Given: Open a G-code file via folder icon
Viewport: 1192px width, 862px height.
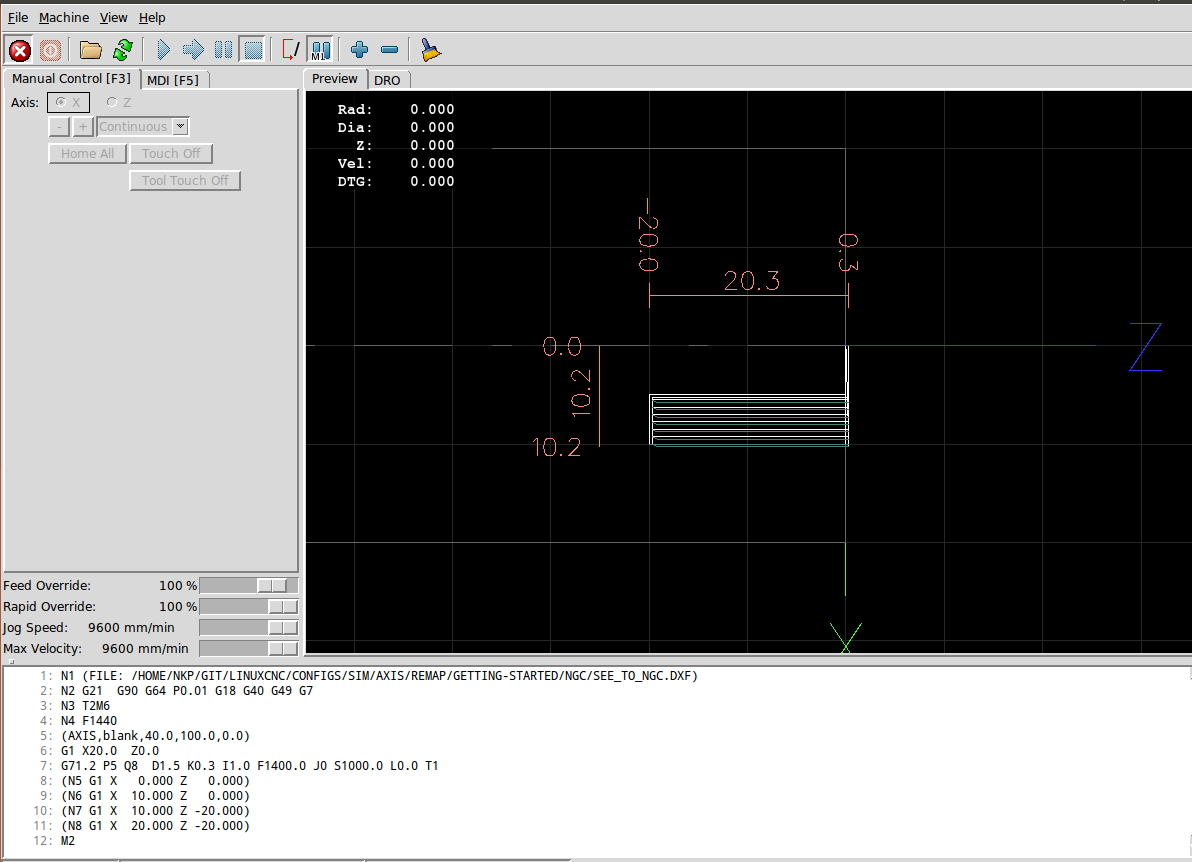Looking at the screenshot, I should pos(91,49).
